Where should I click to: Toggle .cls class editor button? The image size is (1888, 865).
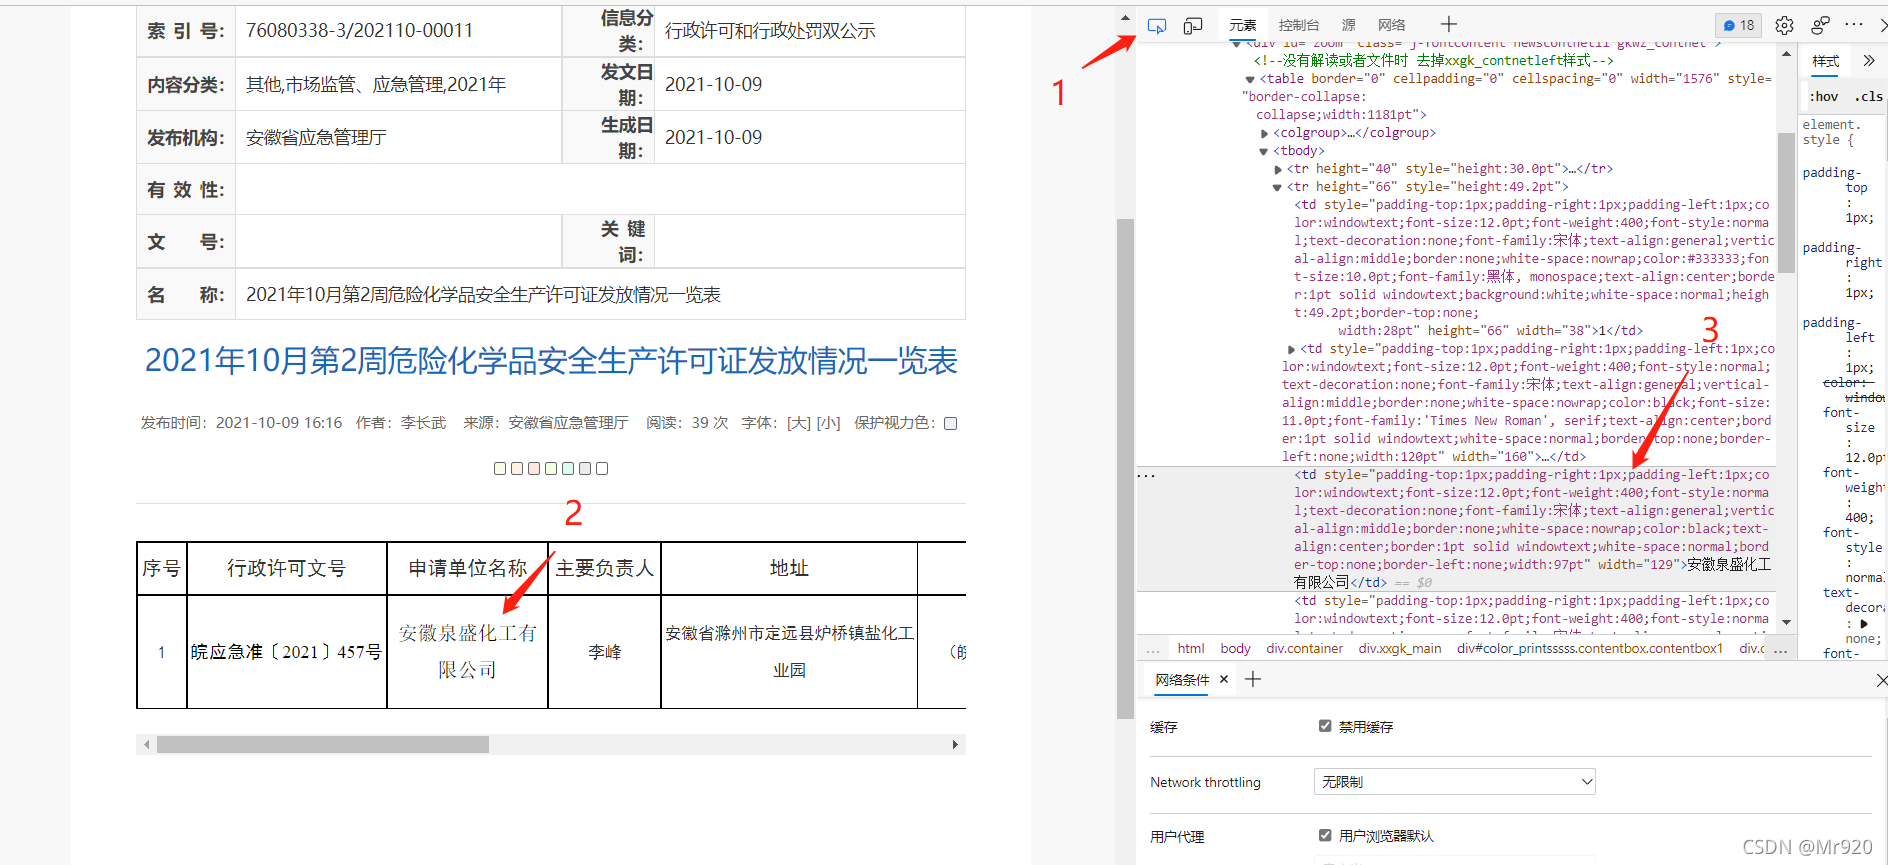click(x=1868, y=97)
